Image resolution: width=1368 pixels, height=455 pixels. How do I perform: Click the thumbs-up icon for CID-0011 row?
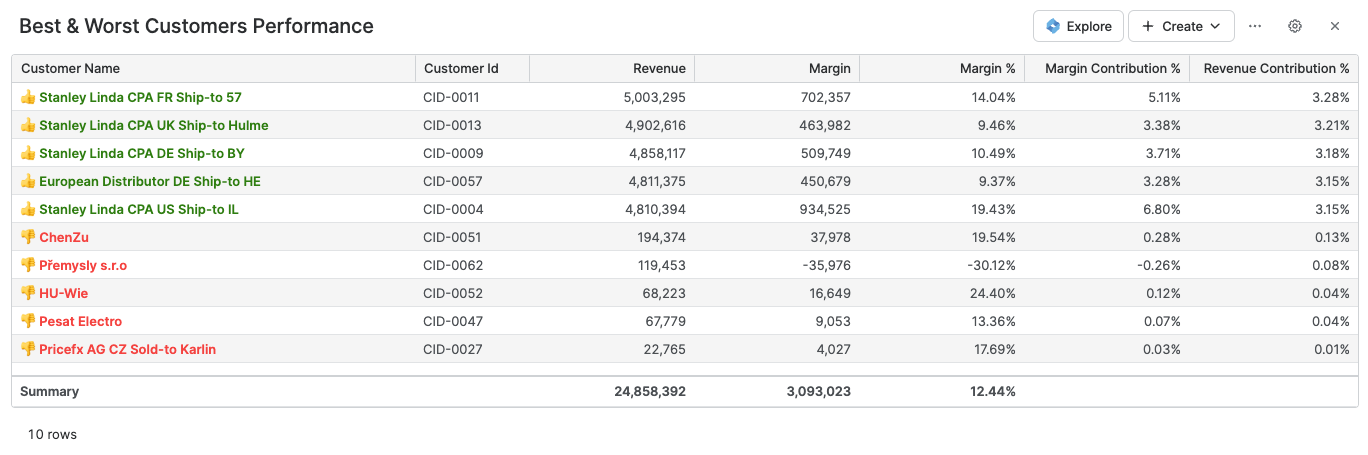[x=28, y=97]
